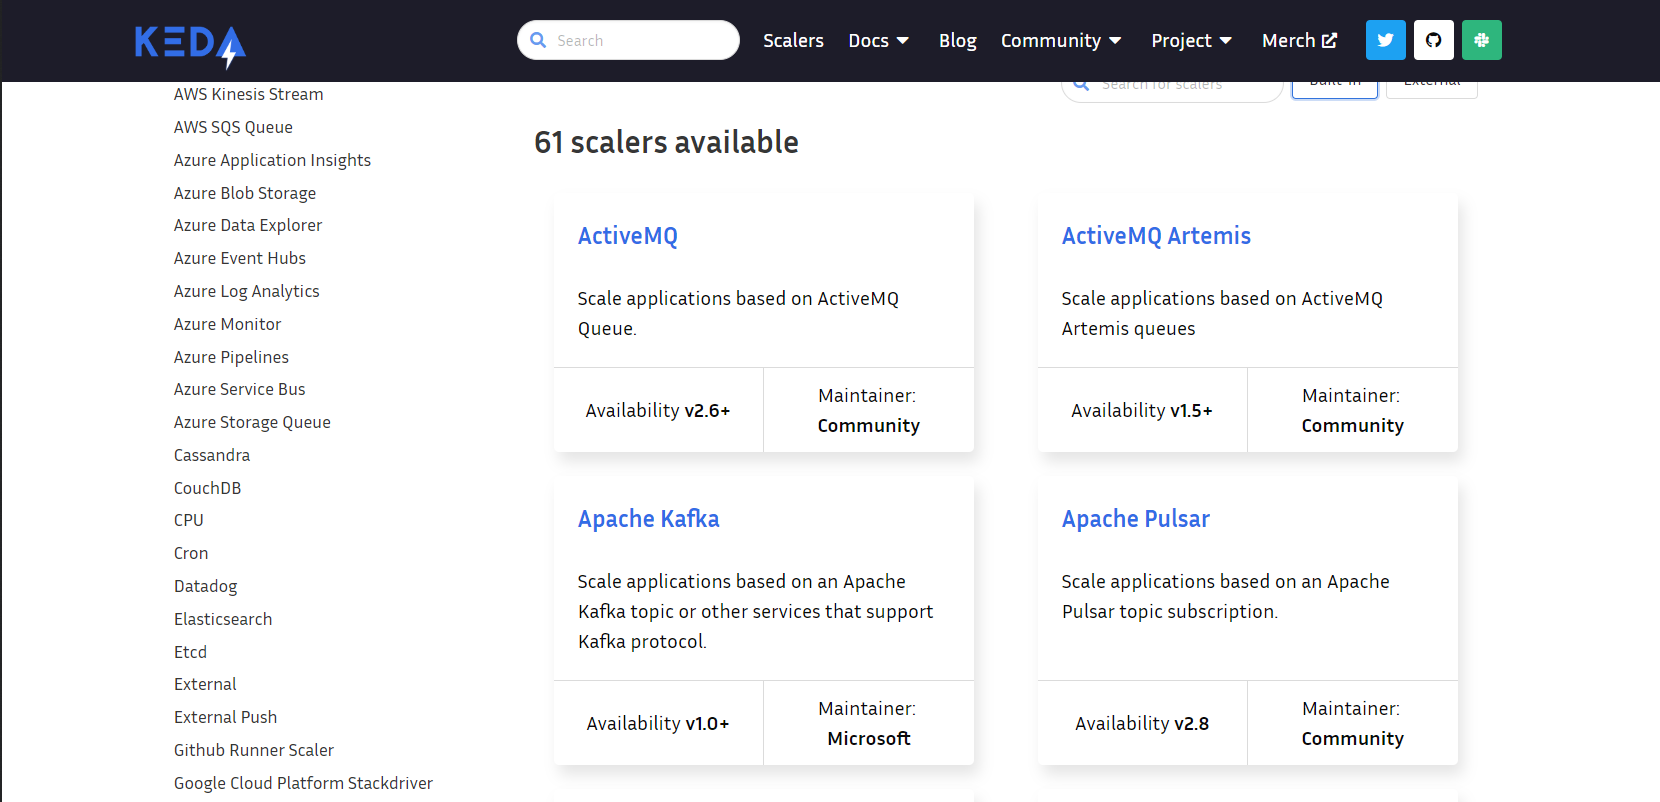Open Github Runner Scaler link
This screenshot has width=1660, height=802.
(254, 750)
